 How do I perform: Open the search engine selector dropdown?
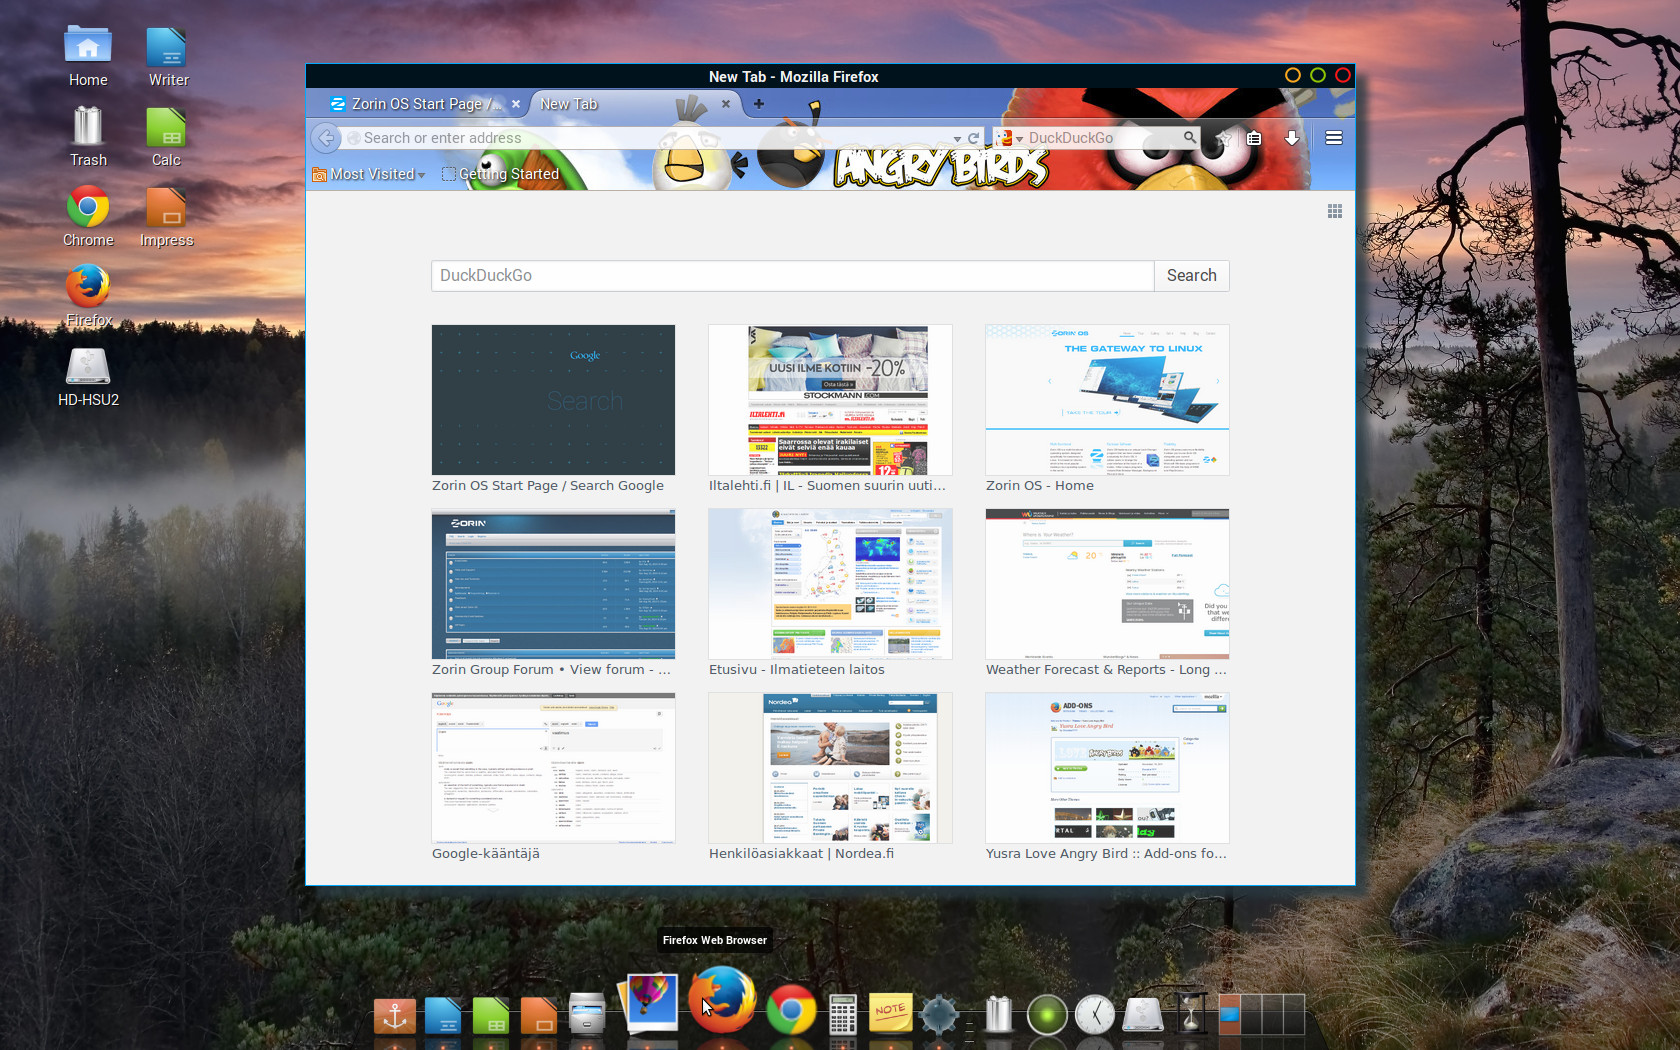coord(1009,138)
